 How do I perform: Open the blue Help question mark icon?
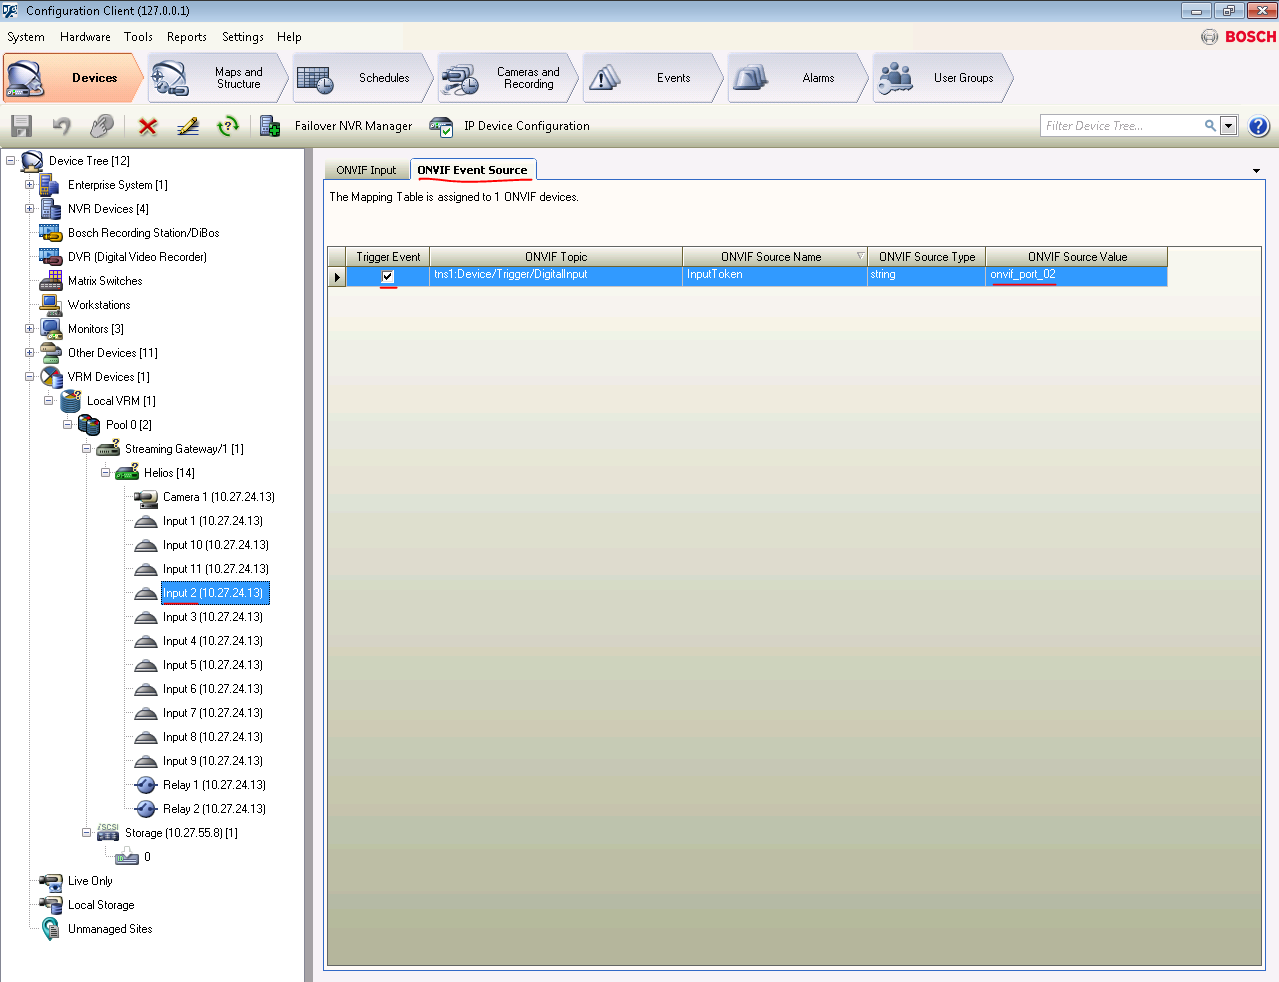click(1259, 126)
